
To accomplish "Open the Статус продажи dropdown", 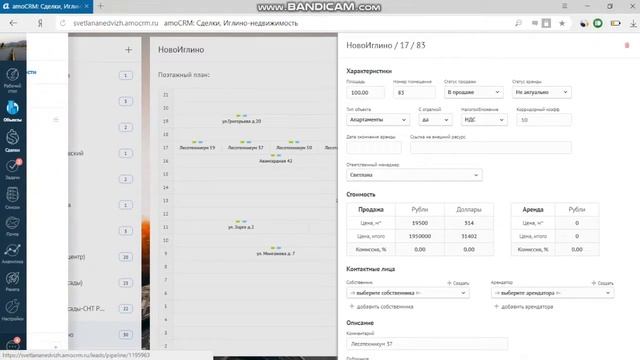I will pyautogui.click(x=473, y=92).
